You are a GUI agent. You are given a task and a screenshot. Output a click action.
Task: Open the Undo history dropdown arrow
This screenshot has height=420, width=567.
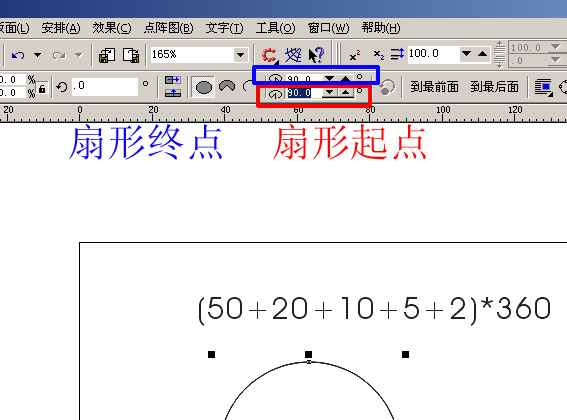tap(37, 55)
